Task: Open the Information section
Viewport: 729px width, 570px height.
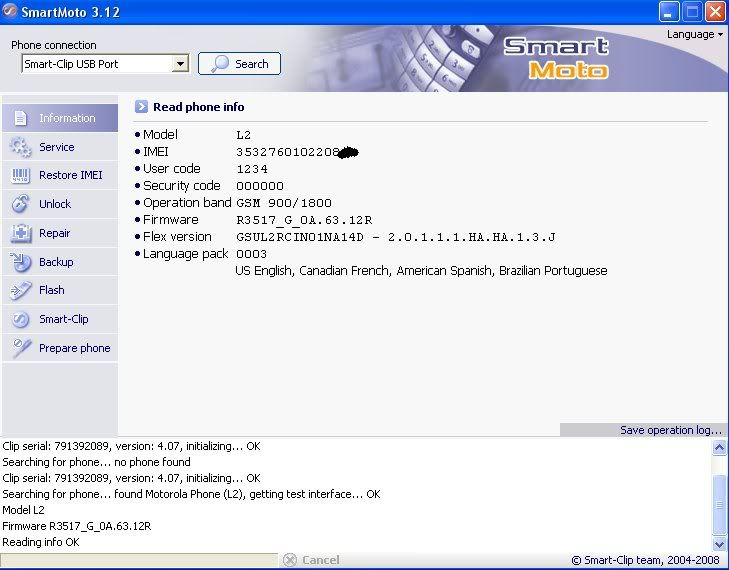Action: pyautogui.click(x=60, y=118)
